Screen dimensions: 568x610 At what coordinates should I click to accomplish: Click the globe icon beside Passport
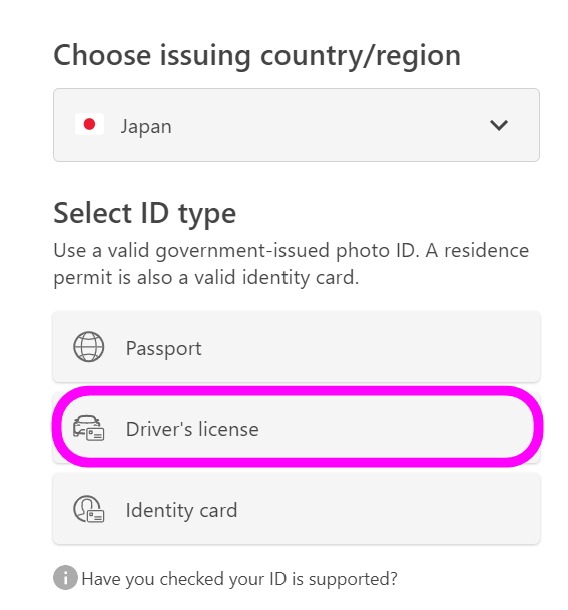click(x=89, y=347)
